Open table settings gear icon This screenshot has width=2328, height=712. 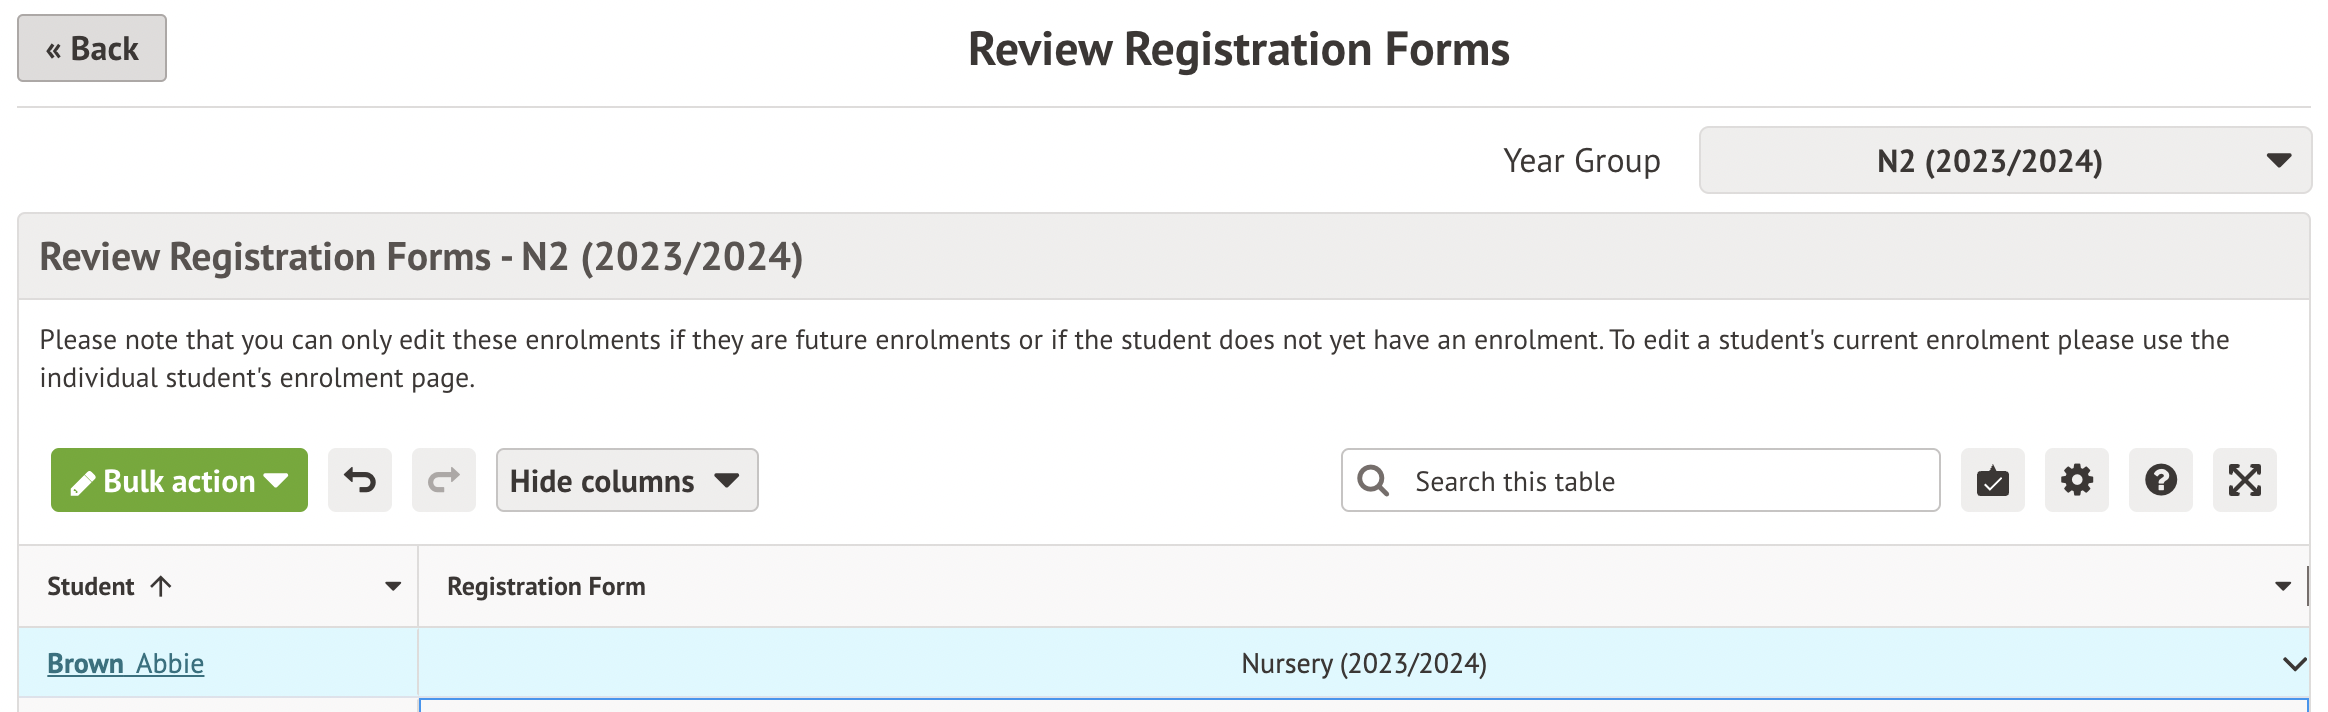pyautogui.click(x=2076, y=481)
